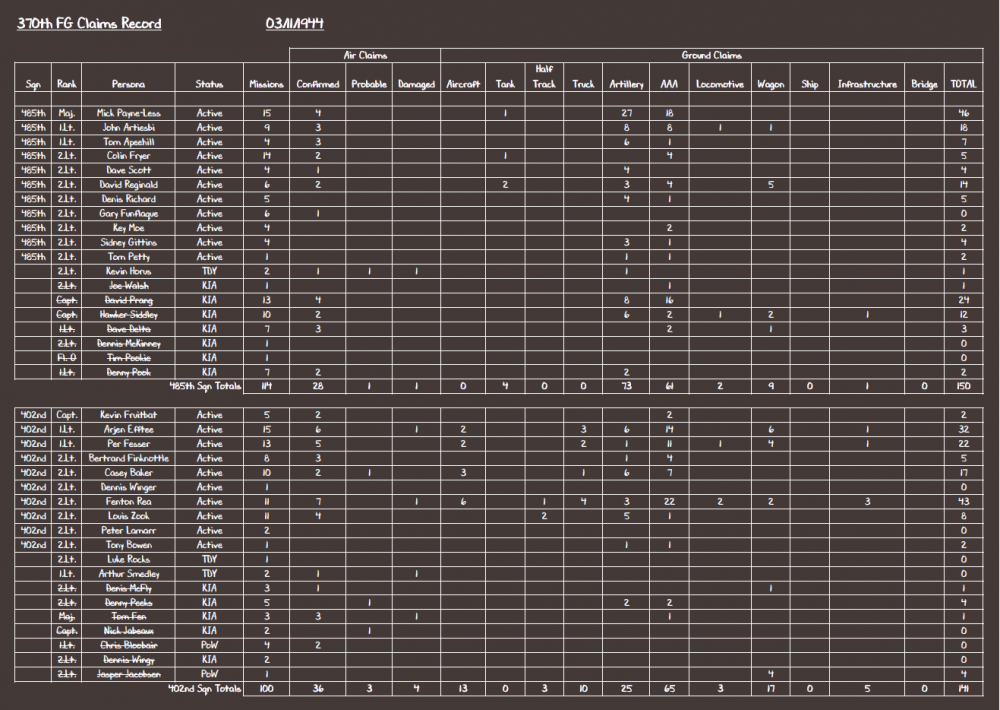Click the 370th FG Claims Record title
1000x710 pixels.
[x=88, y=24]
